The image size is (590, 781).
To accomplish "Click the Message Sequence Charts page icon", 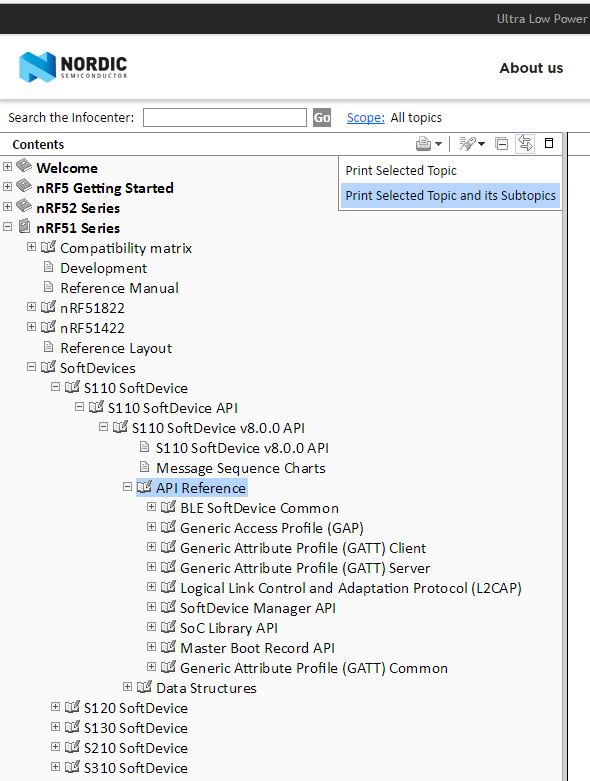I will pyautogui.click(x=144, y=466).
